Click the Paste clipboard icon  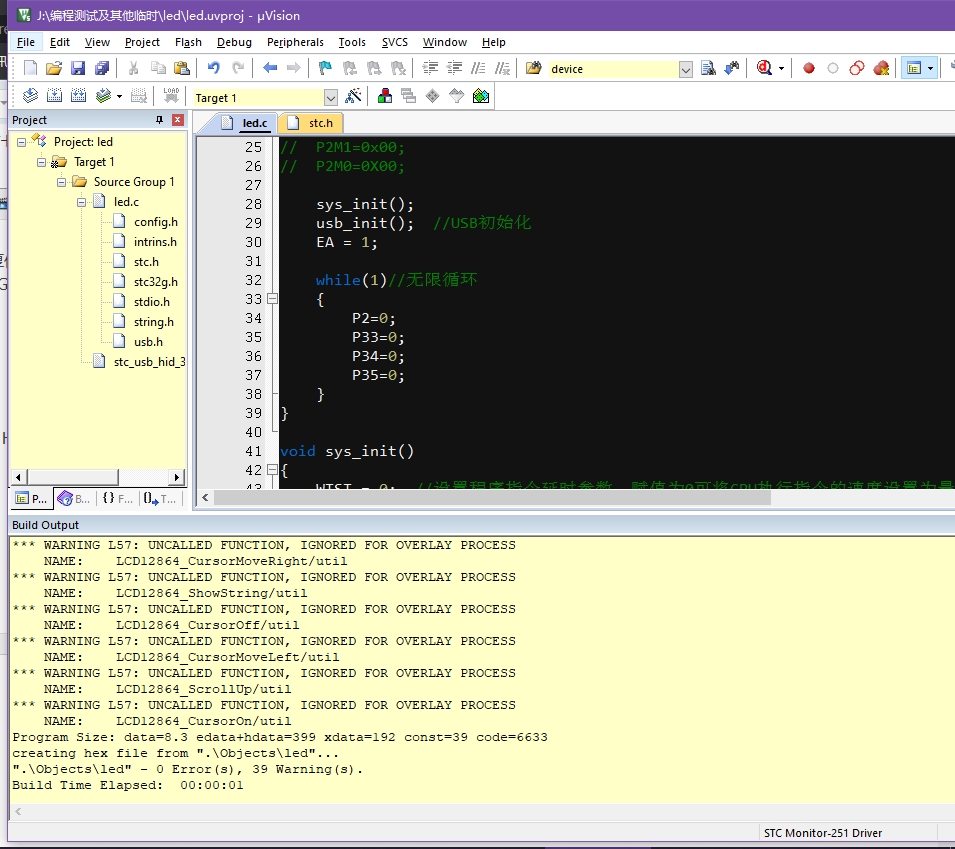(181, 68)
